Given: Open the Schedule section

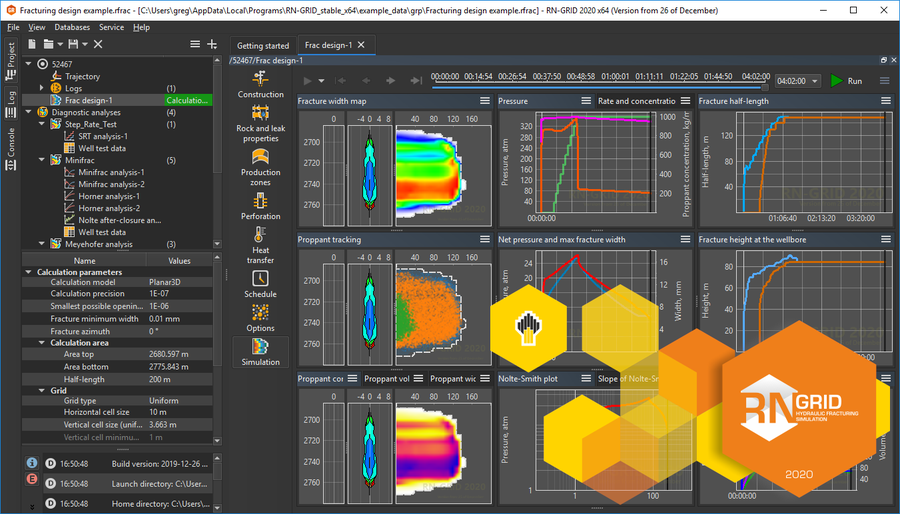Looking at the screenshot, I should (x=260, y=280).
